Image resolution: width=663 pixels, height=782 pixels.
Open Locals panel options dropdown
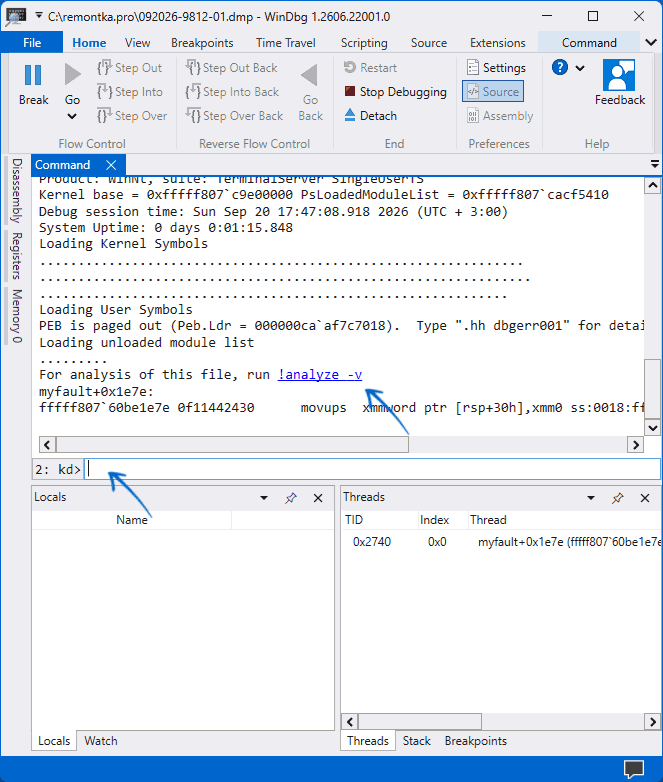pyautogui.click(x=264, y=498)
